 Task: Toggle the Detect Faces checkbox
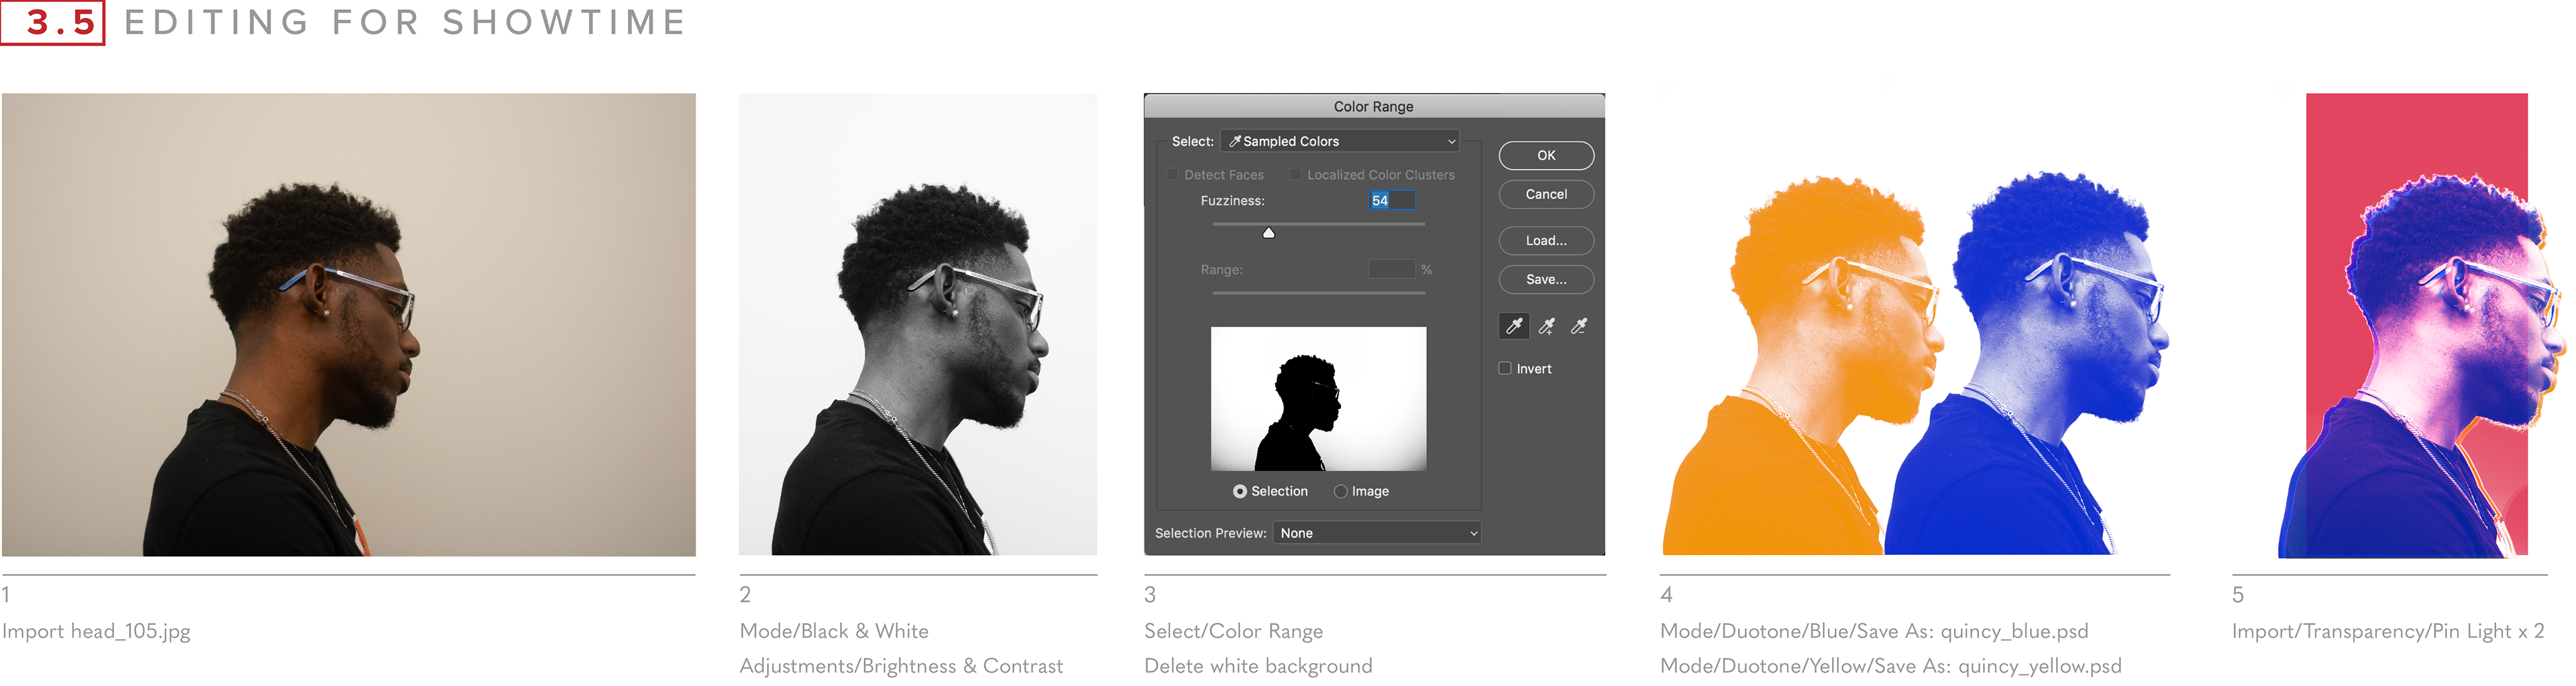click(x=1173, y=174)
